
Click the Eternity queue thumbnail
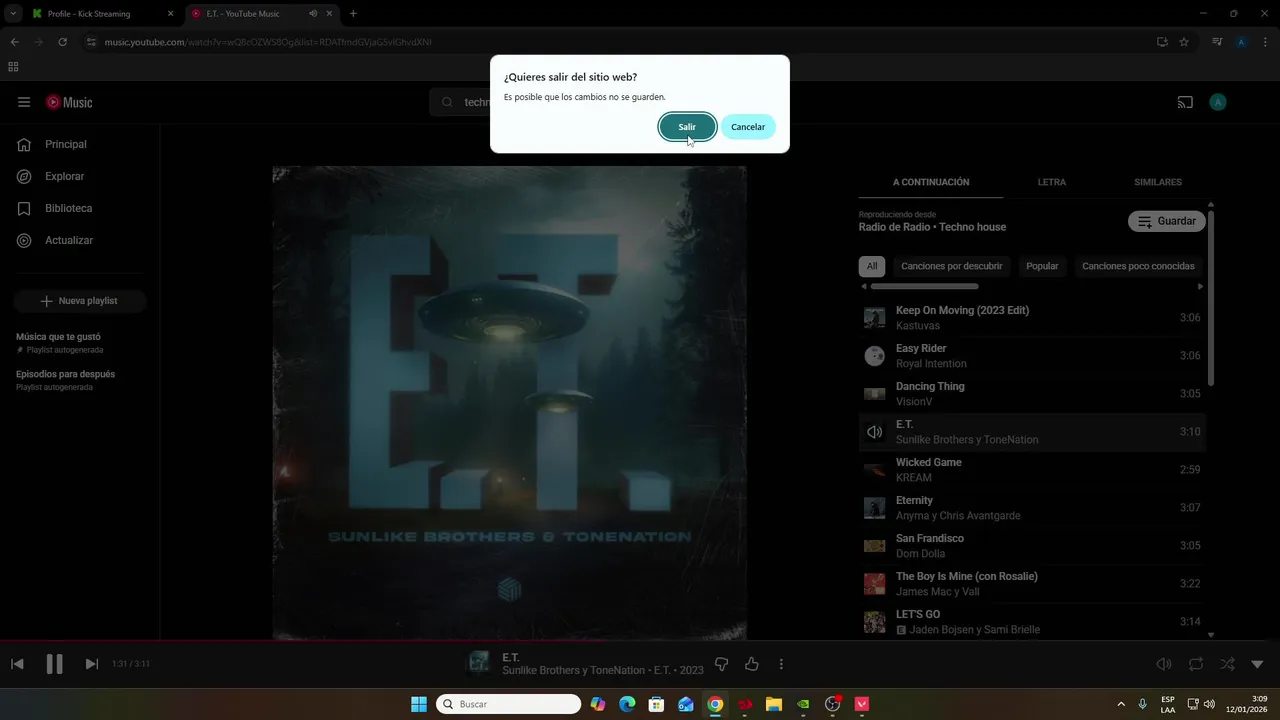click(875, 508)
